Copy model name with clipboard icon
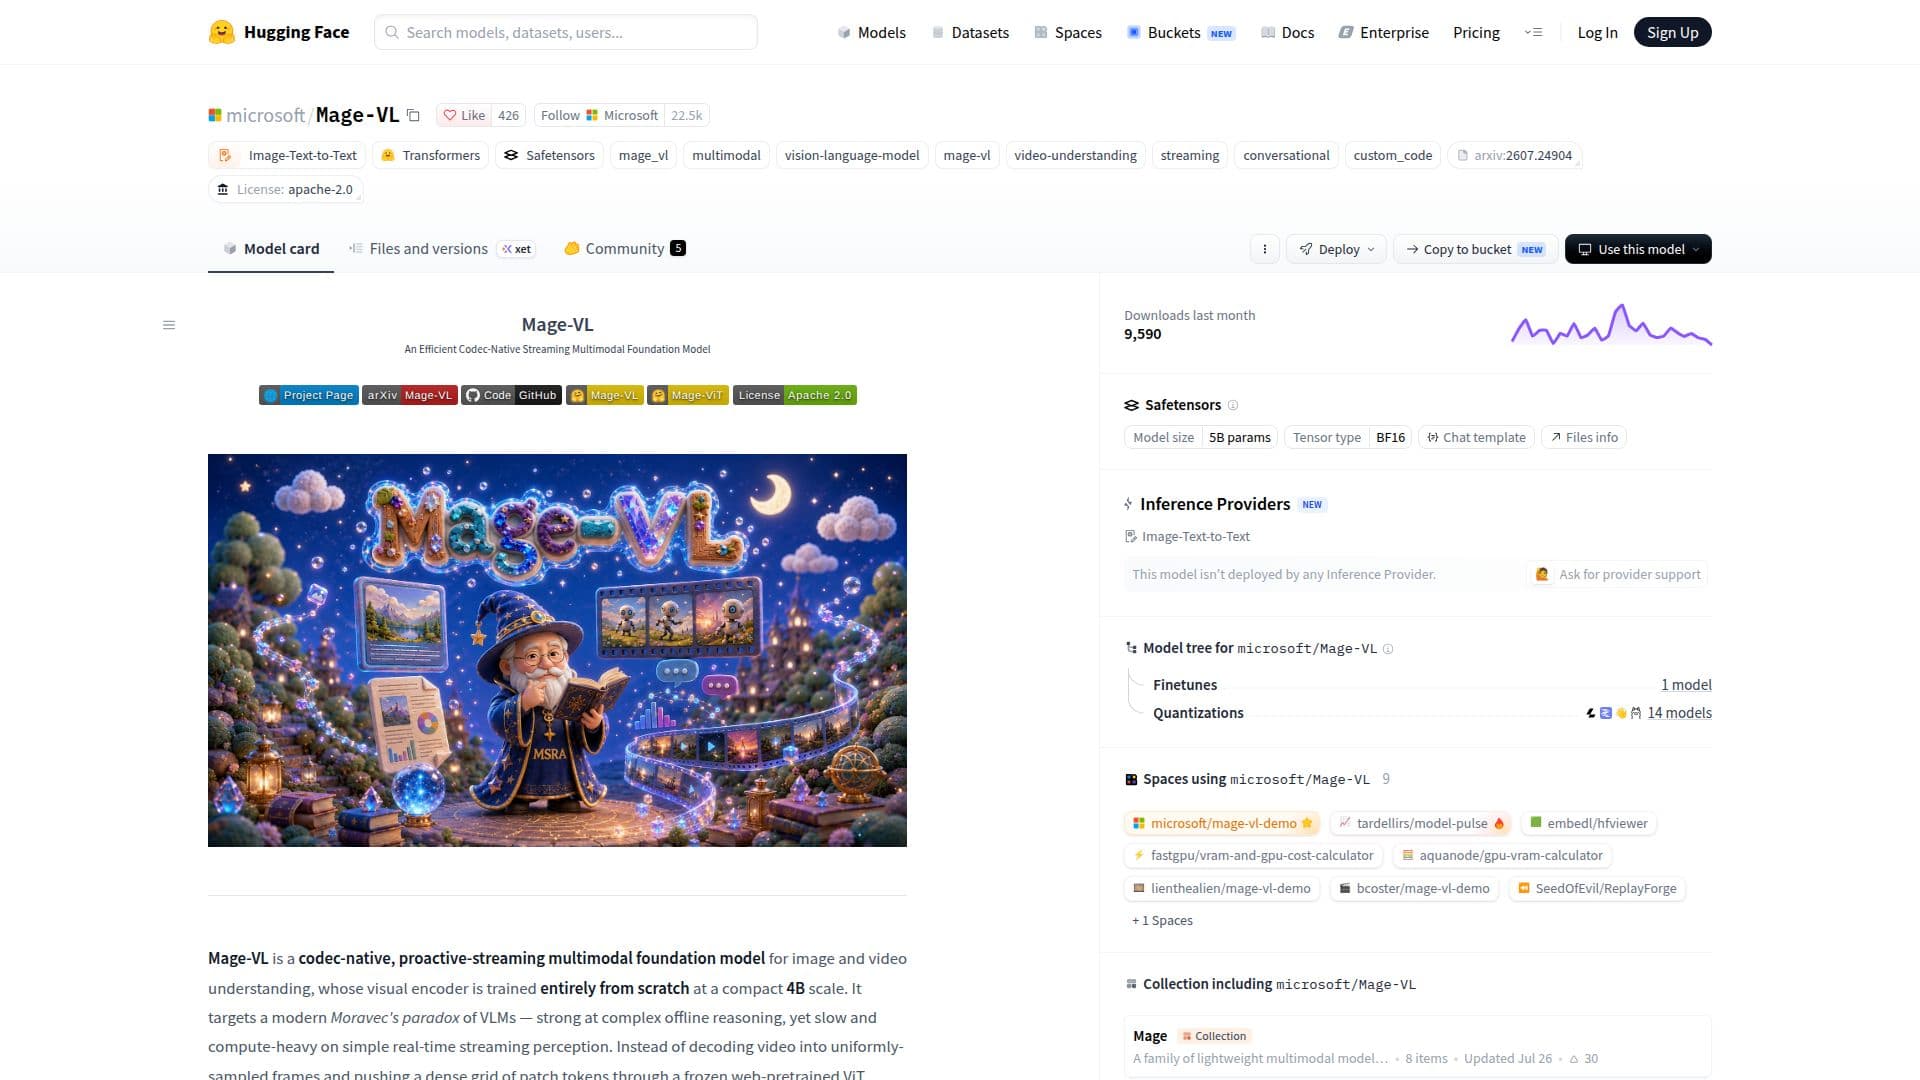 point(413,116)
